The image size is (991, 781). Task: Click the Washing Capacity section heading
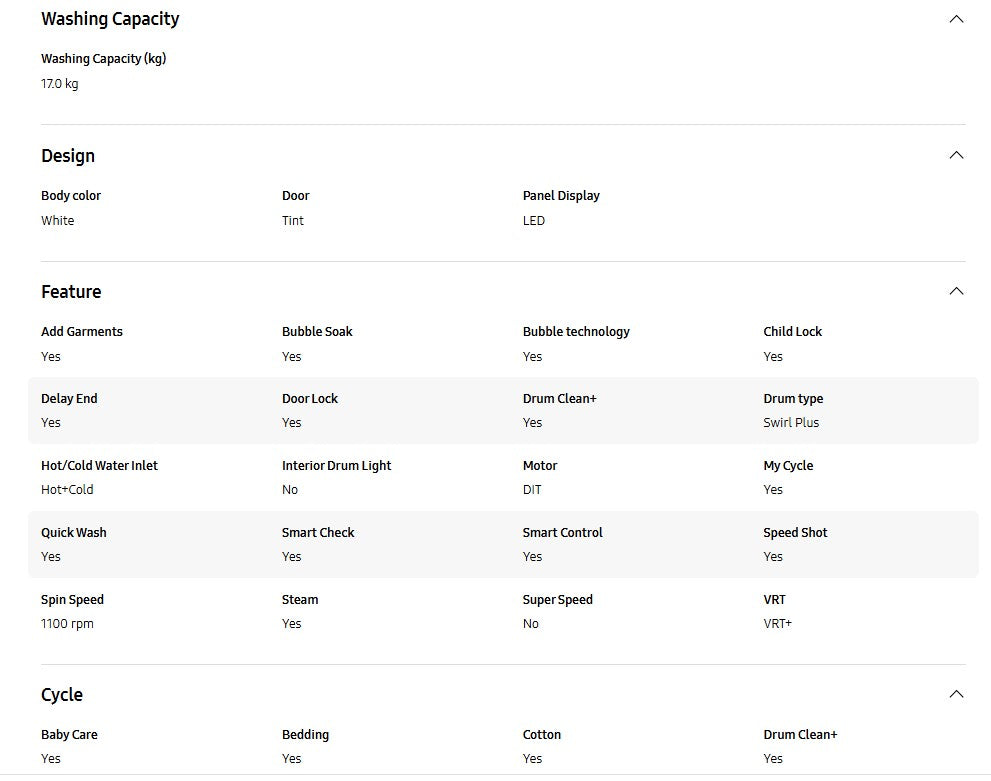pyautogui.click(x=110, y=19)
